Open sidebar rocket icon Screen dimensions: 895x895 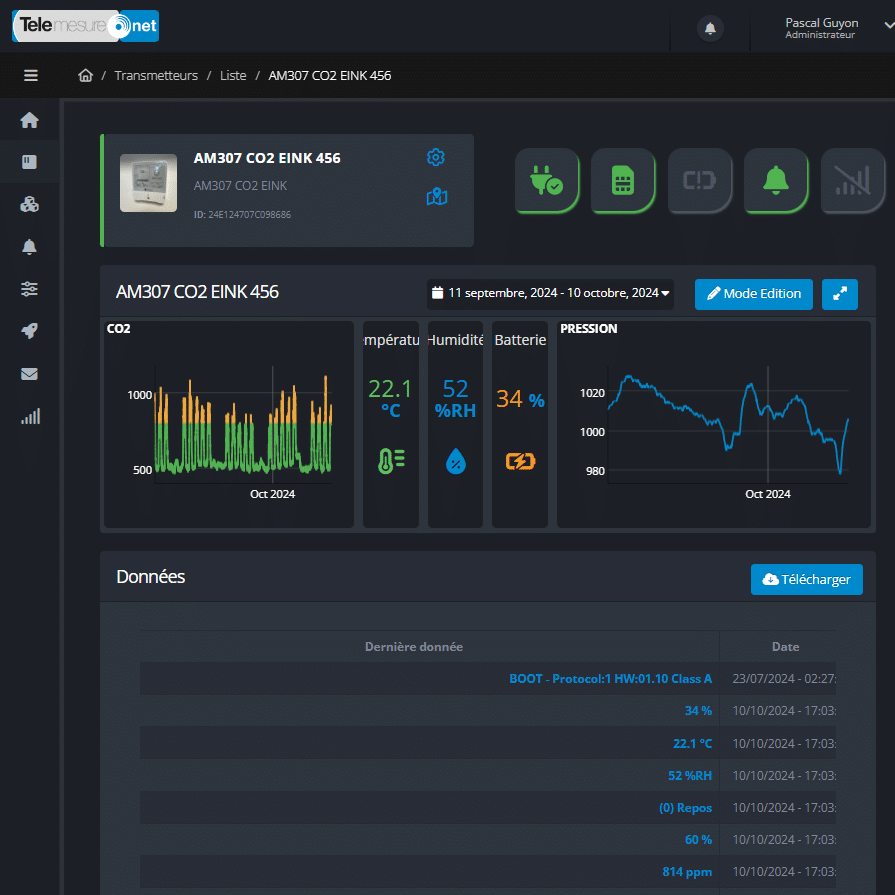(30, 331)
